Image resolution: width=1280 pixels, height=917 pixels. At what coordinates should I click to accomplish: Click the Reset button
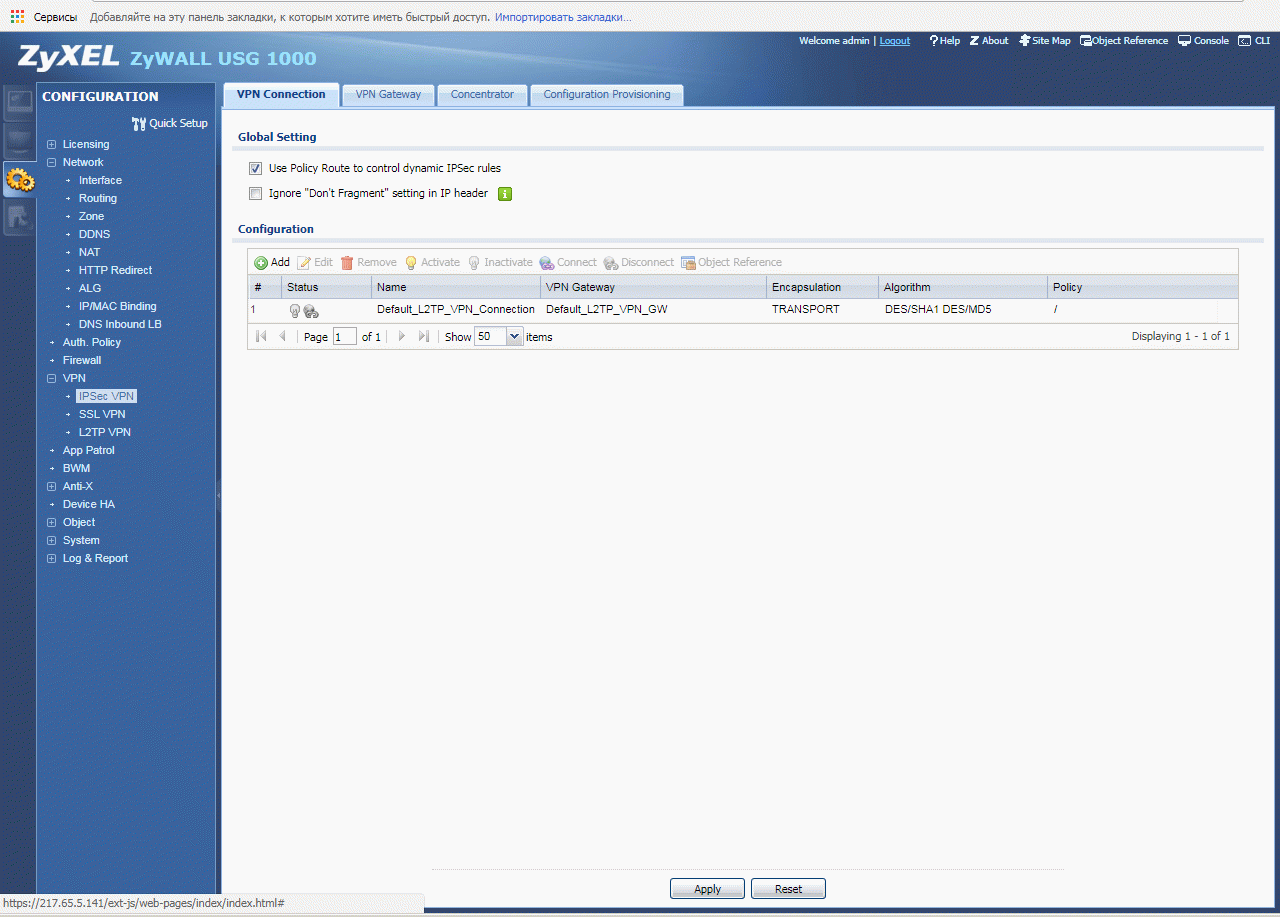pyautogui.click(x=788, y=889)
